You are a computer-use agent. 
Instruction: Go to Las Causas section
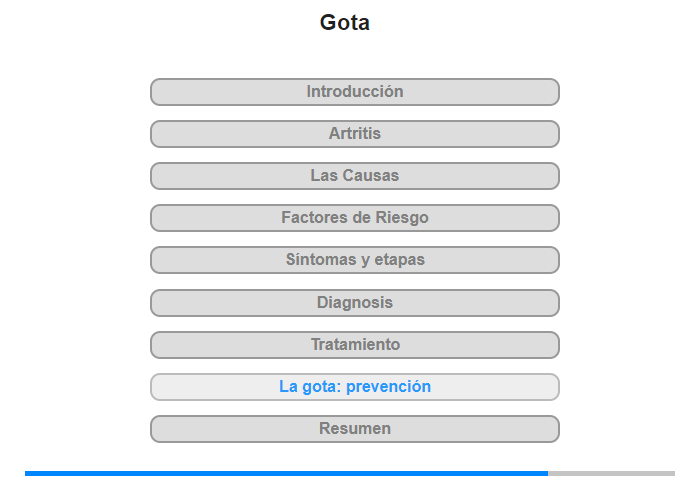(354, 176)
